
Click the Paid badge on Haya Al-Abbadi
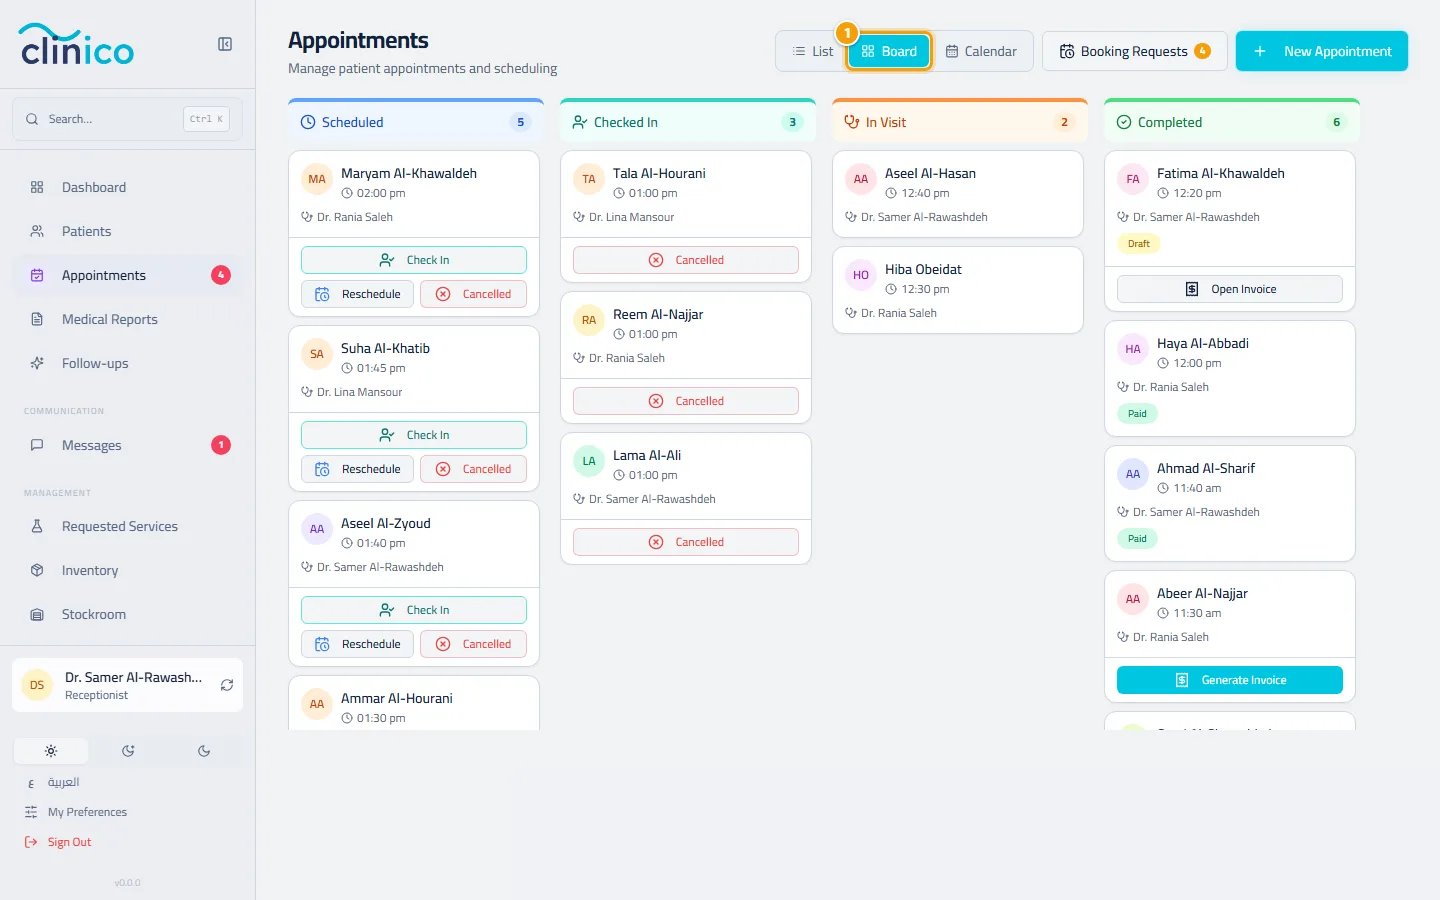pos(1138,413)
